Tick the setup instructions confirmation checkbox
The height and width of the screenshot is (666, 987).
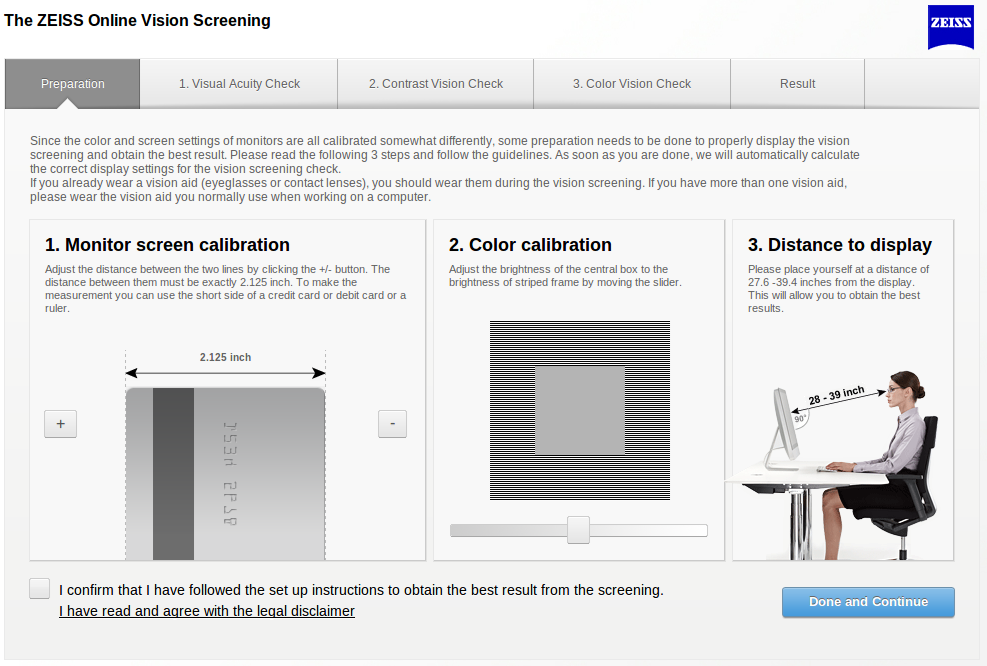coord(40,589)
